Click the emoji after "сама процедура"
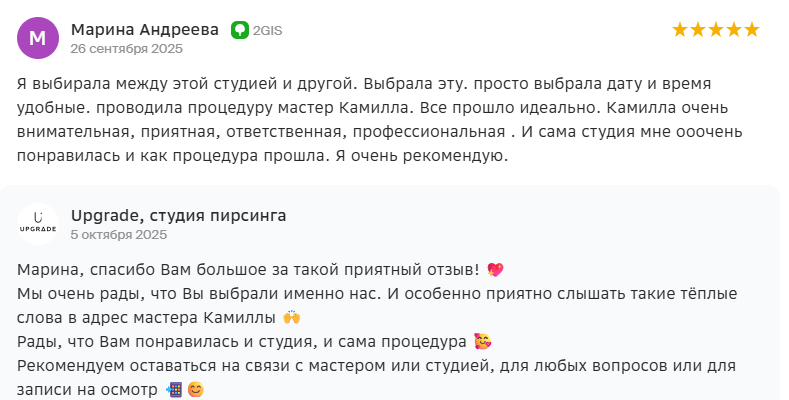 coord(482,342)
